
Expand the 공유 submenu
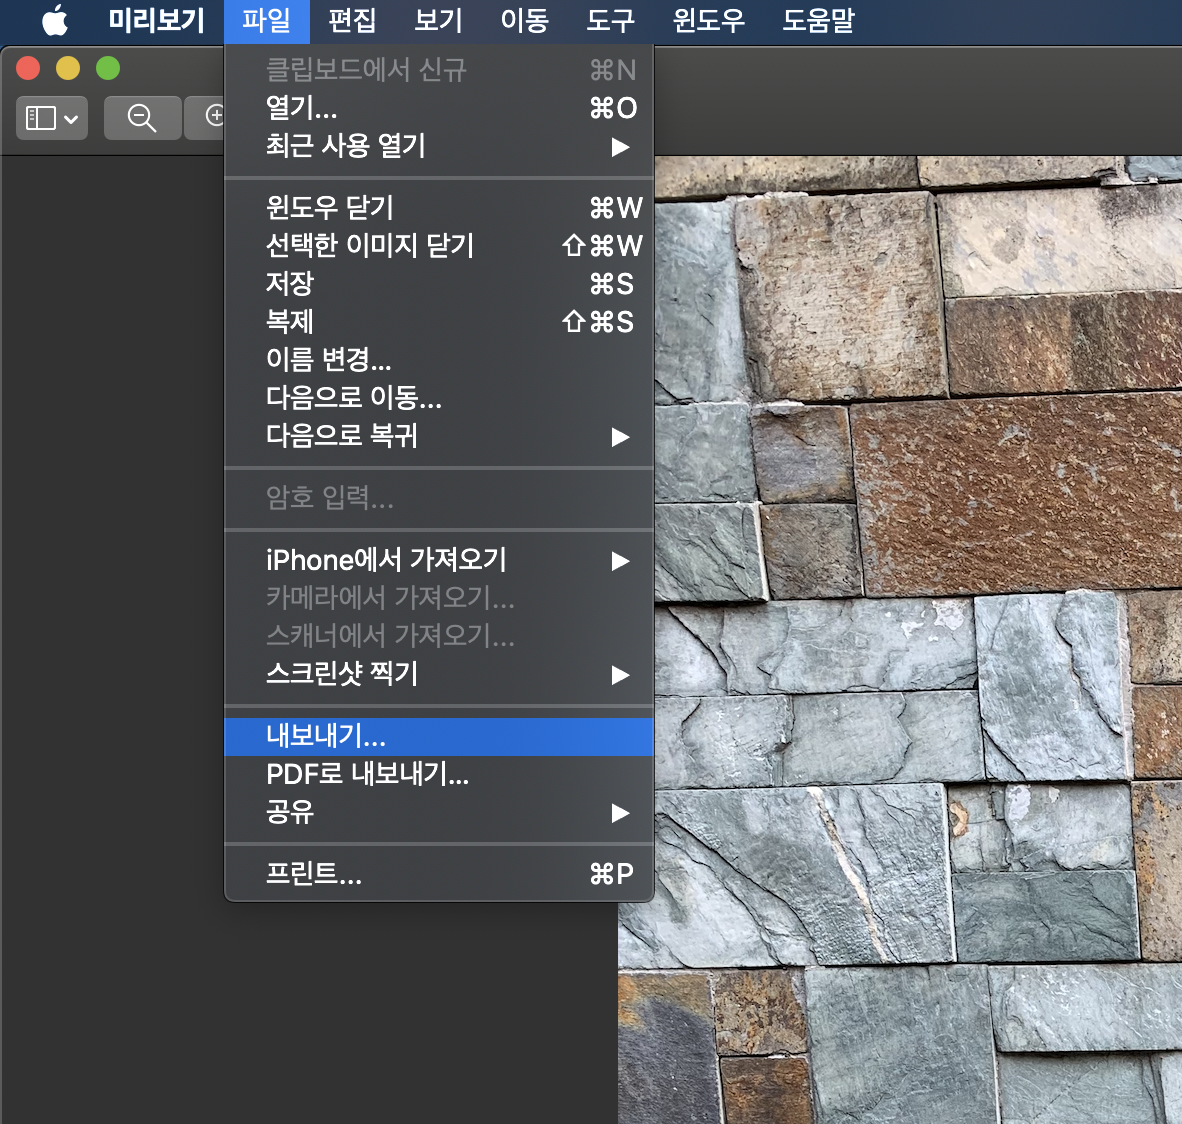[x=439, y=813]
